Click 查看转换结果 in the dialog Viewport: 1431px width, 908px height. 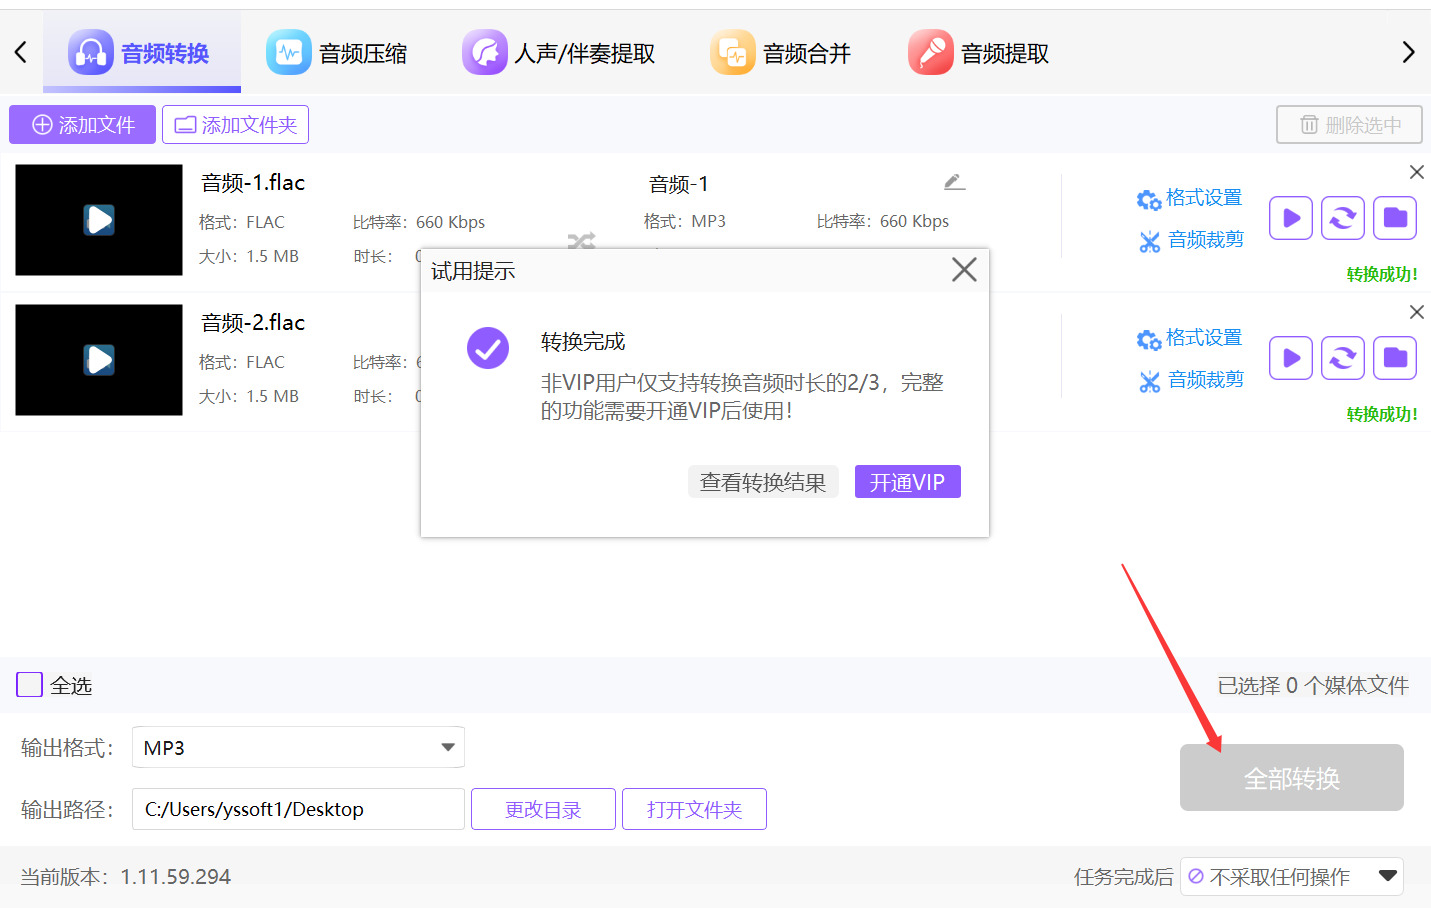pyautogui.click(x=763, y=482)
